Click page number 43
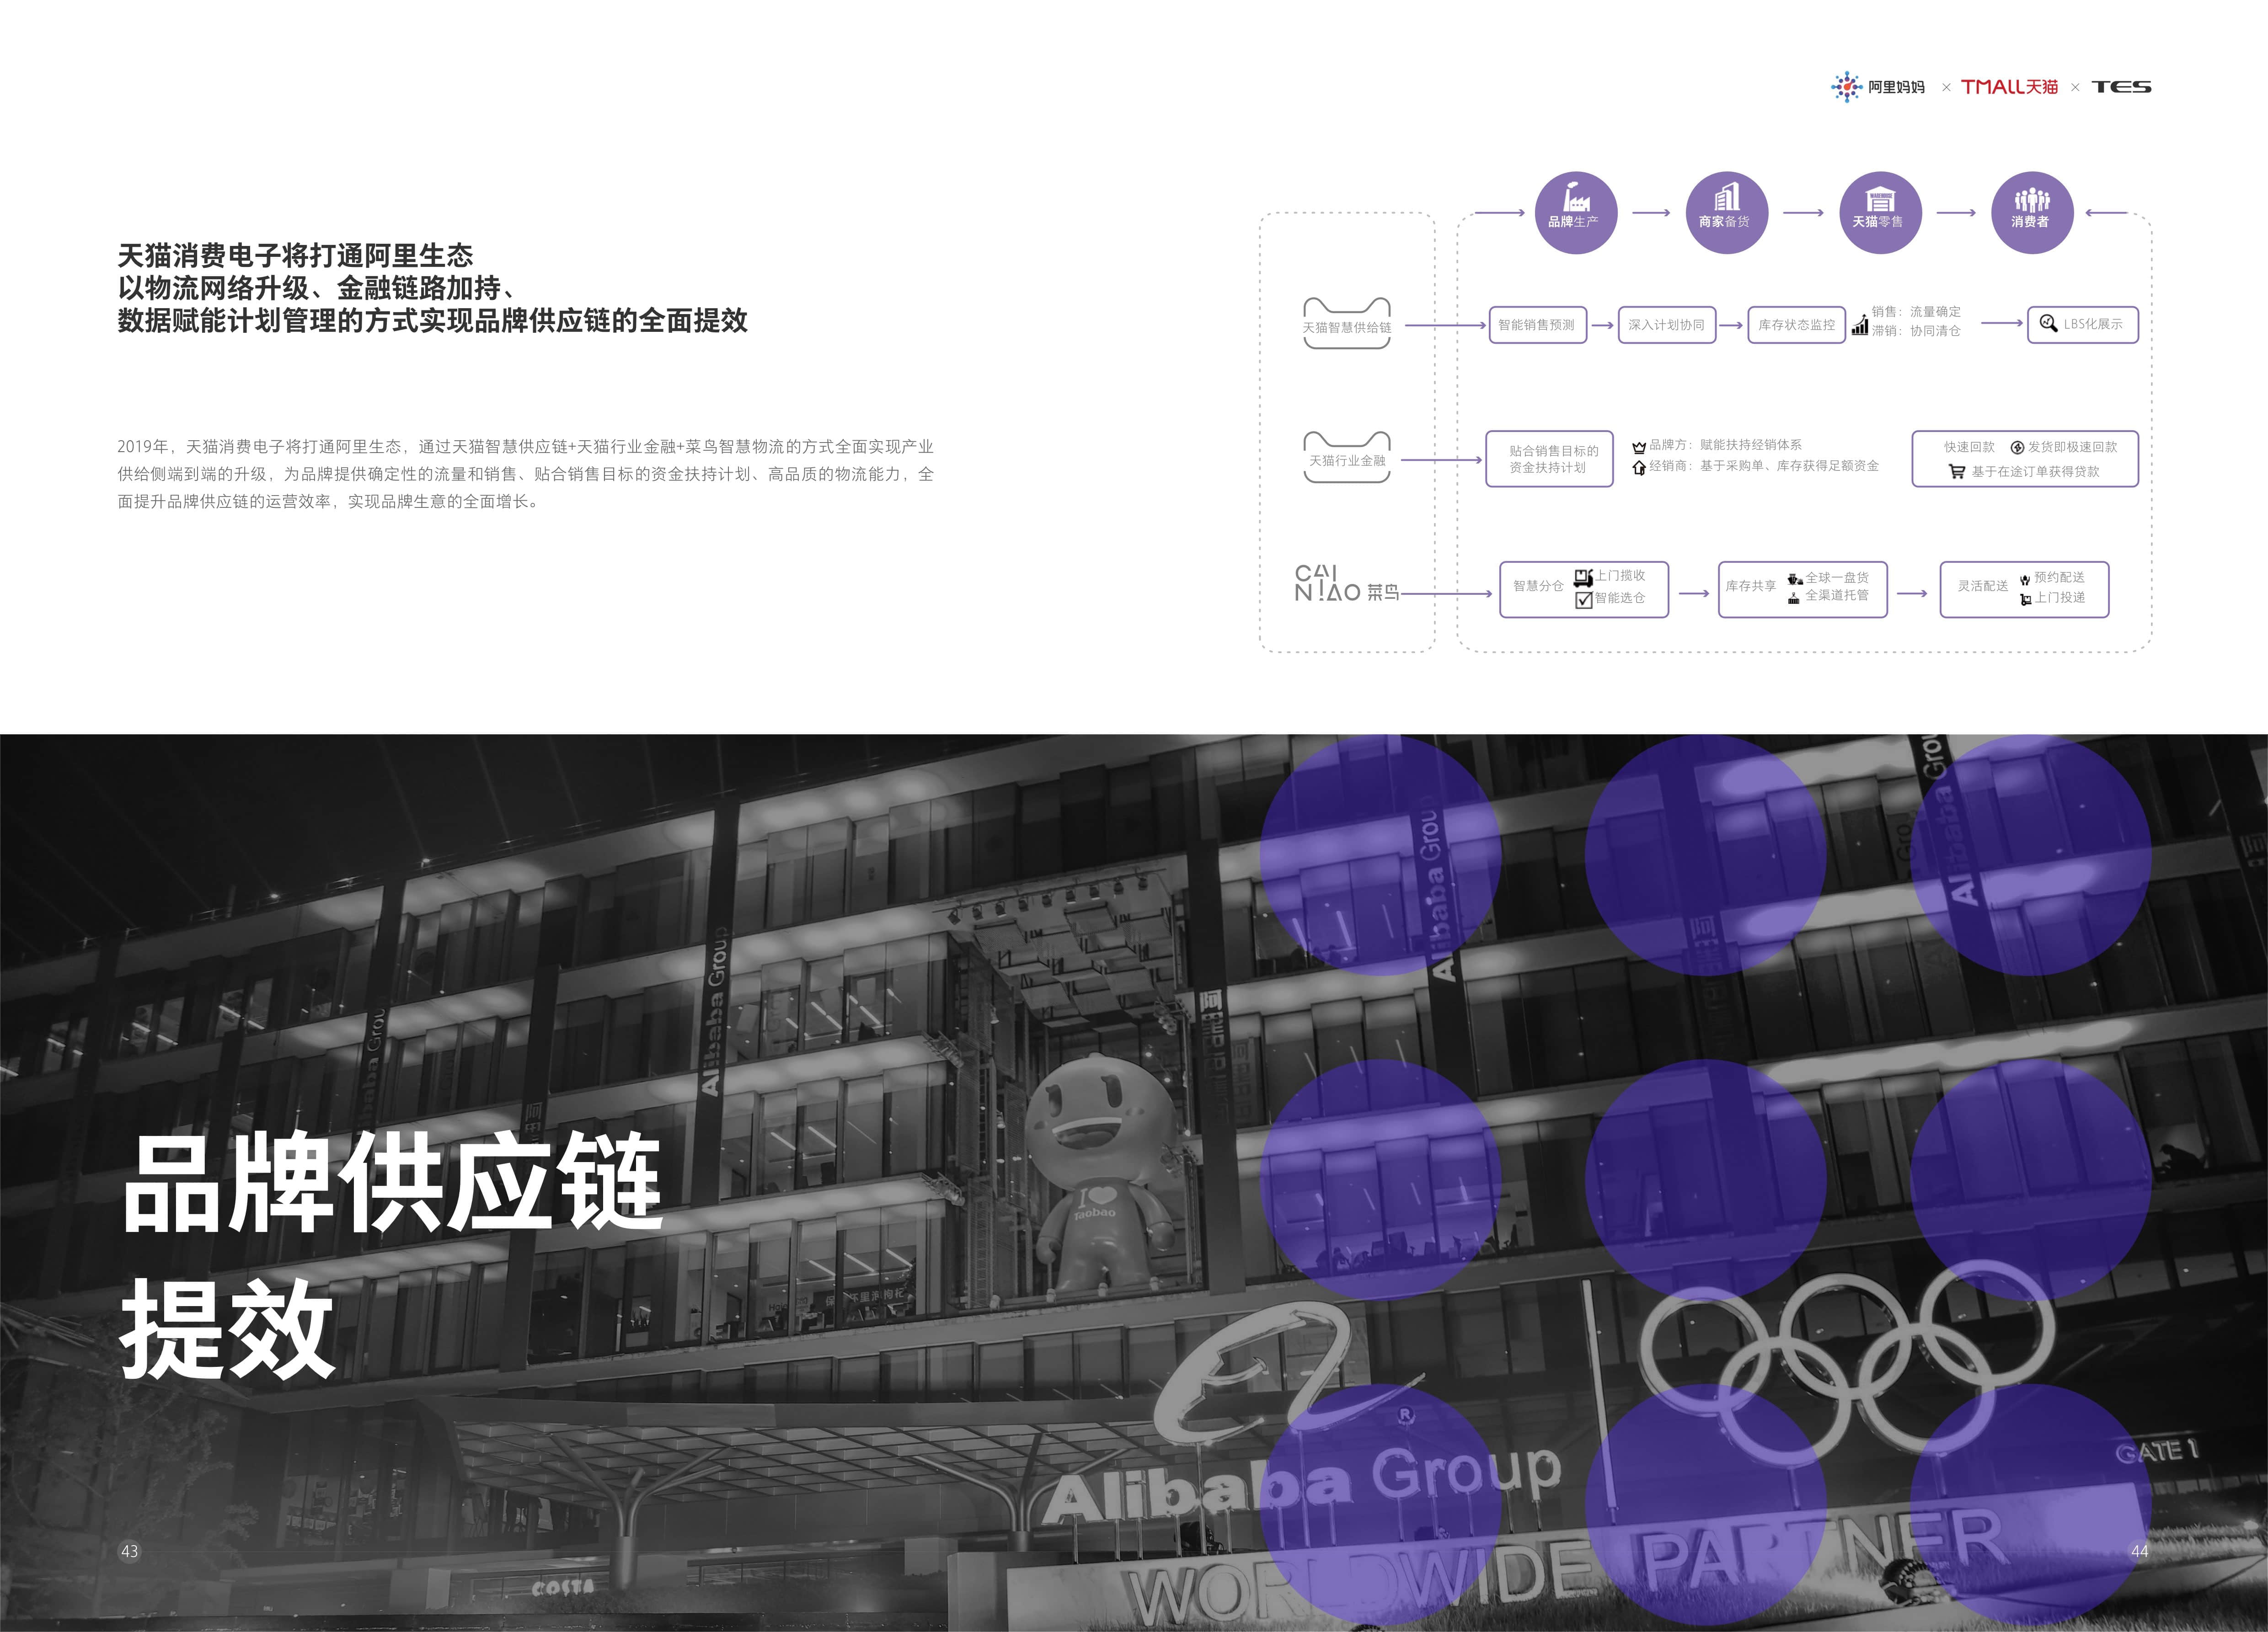Screen dimensions: 2268x1632 point(129,1551)
